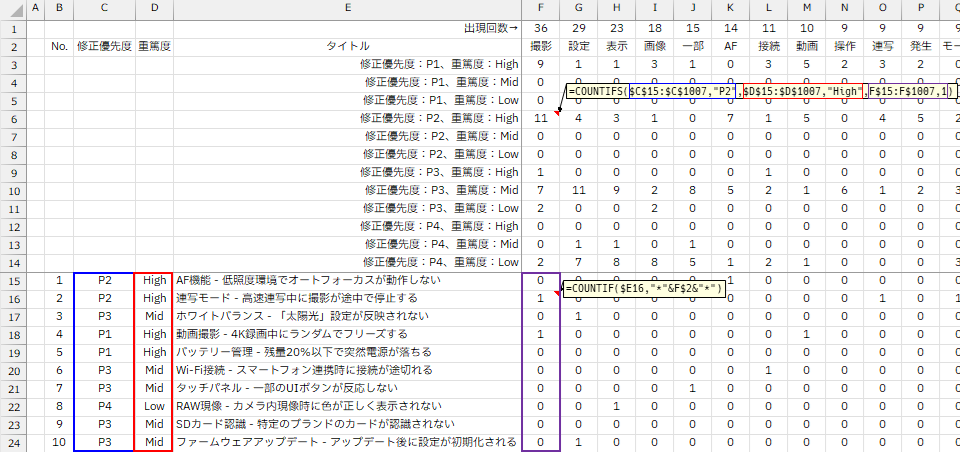Image resolution: width=960 pixels, height=452 pixels.
Task: Click the Wi-Fi接続 title cell
Action: [x=347, y=371]
